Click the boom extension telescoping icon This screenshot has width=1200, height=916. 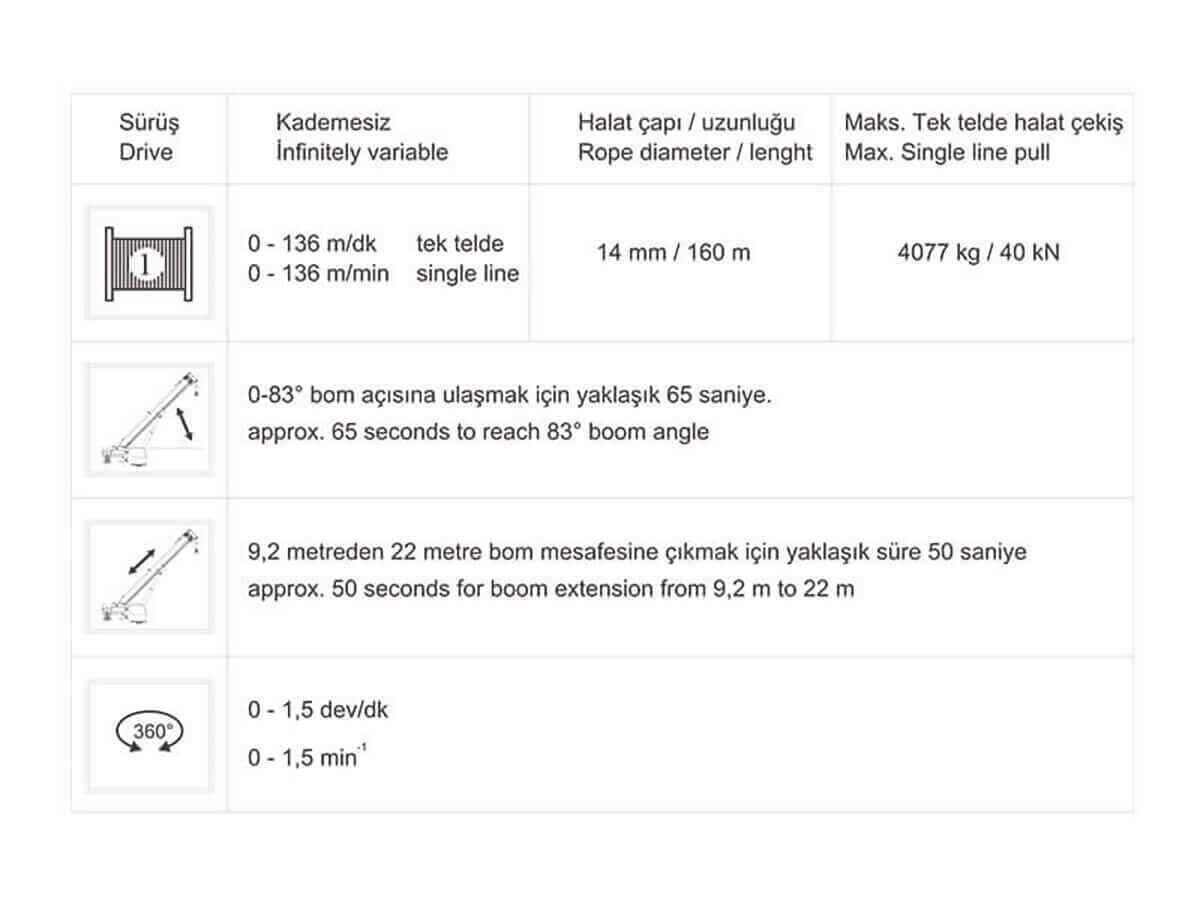click(x=149, y=577)
